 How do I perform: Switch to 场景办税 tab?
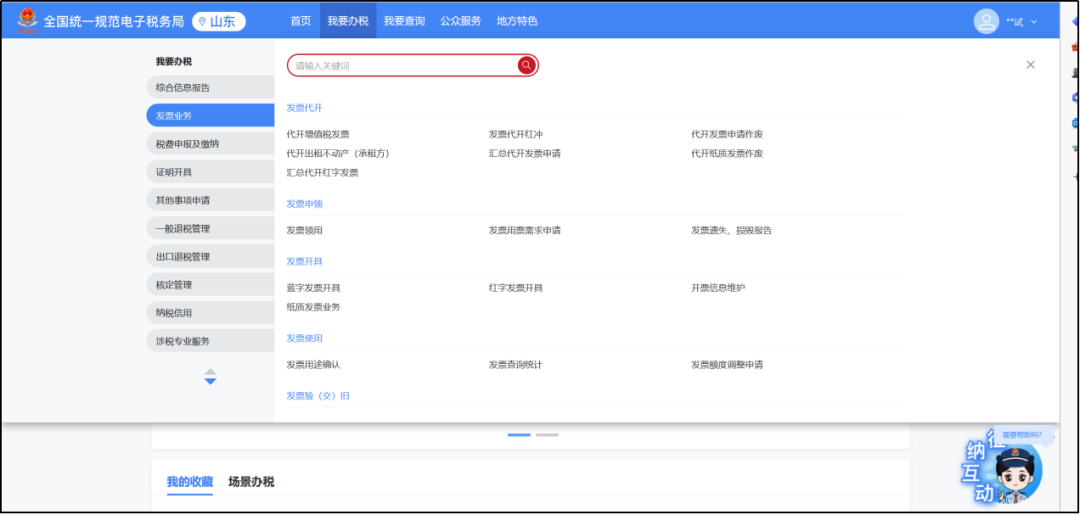click(x=251, y=482)
